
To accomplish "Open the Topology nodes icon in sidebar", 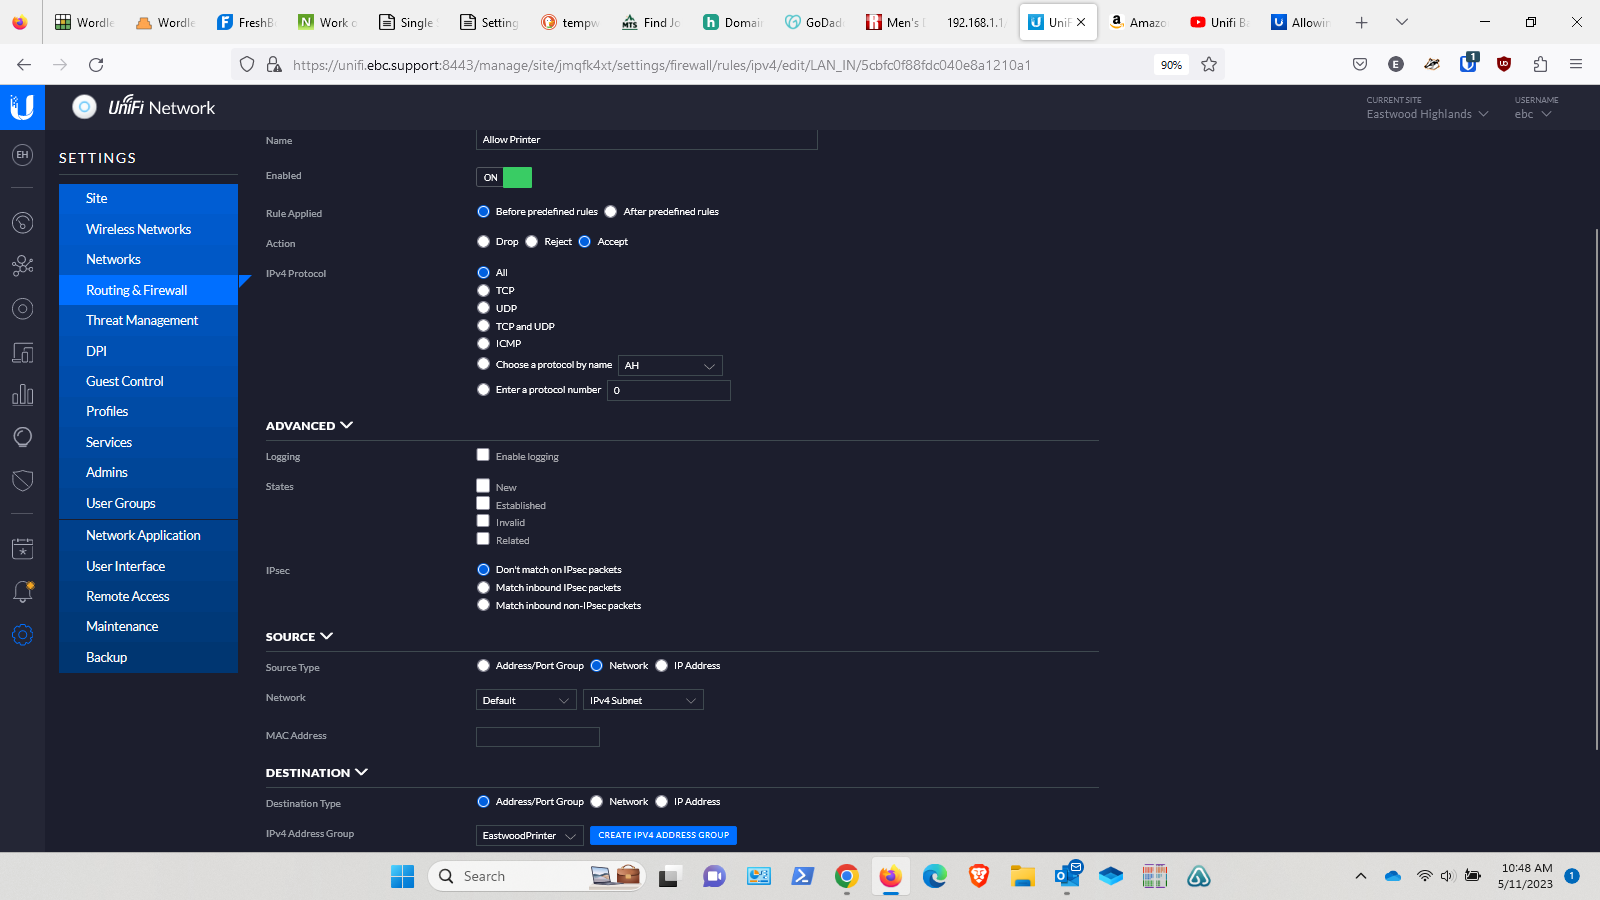I will click(22, 266).
